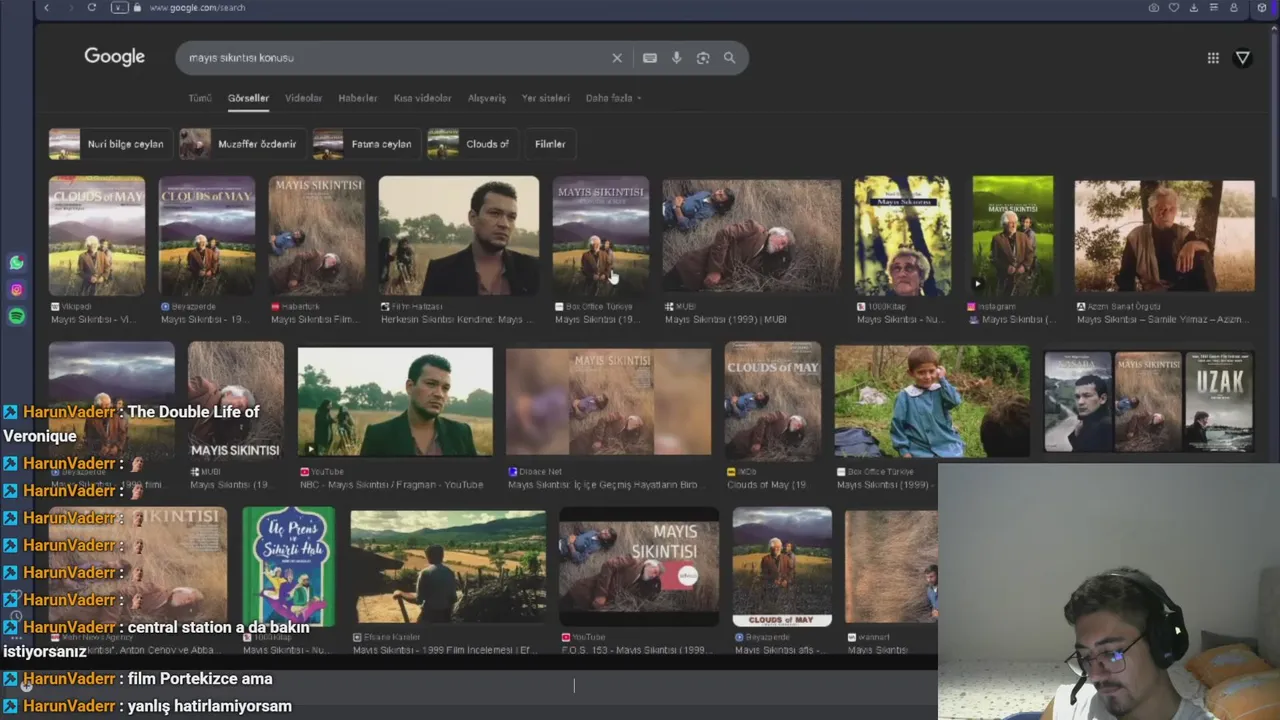Open the Azizm Sanat Örgütü old man image
The image size is (1280, 720).
[1165, 236]
